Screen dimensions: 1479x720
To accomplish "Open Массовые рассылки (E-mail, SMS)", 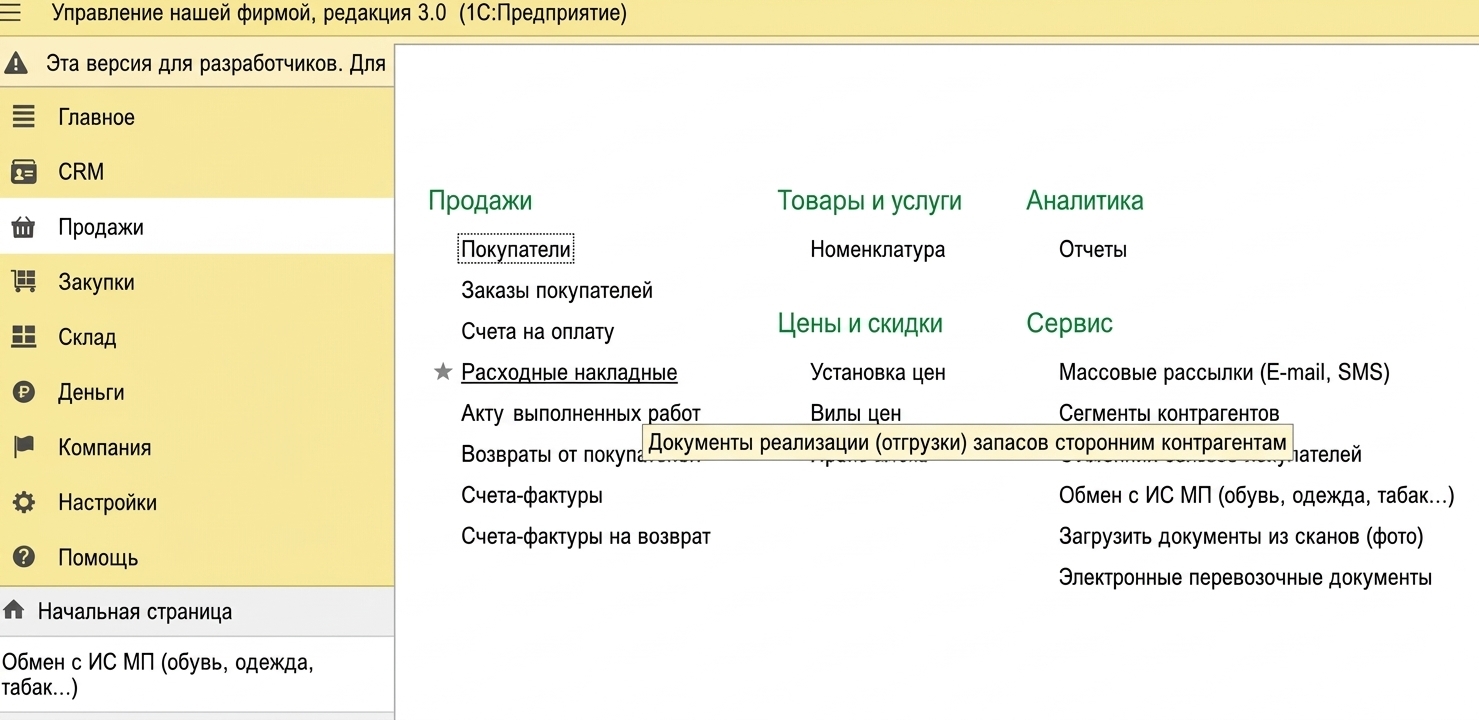I will coord(1224,372).
